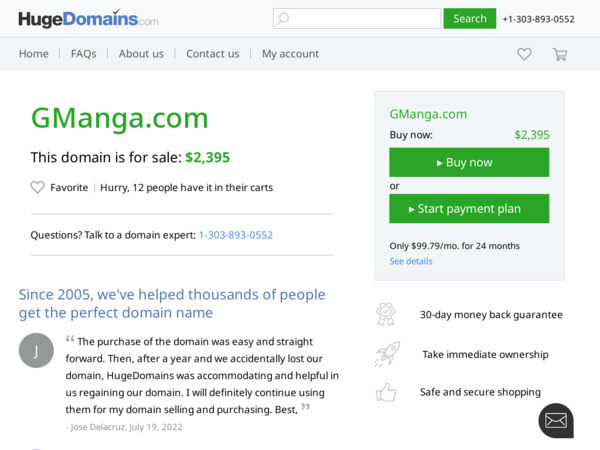
Task: Click the J reviewer avatar
Action: (x=36, y=350)
